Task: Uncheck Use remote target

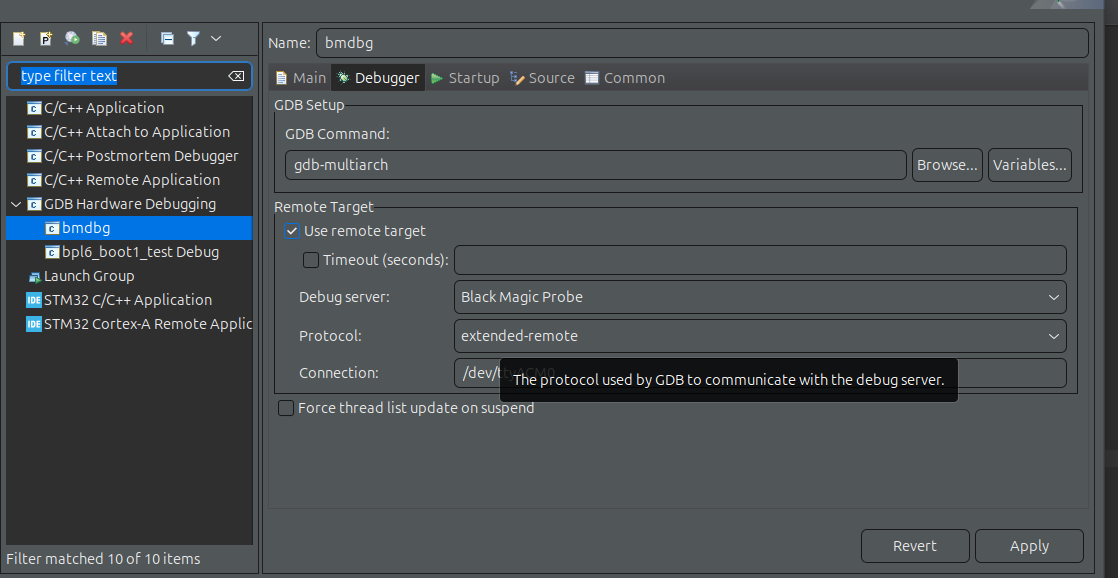Action: (292, 230)
